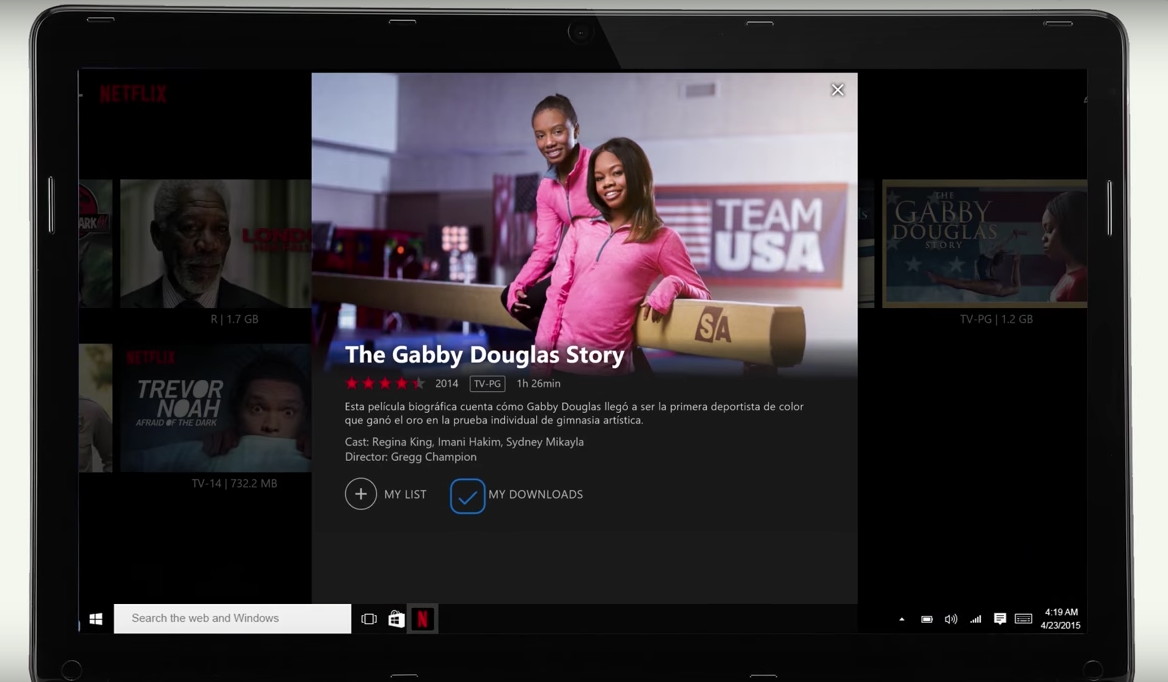Open the Action Center notifications icon
Image resolution: width=1168 pixels, height=682 pixels.
coord(999,620)
